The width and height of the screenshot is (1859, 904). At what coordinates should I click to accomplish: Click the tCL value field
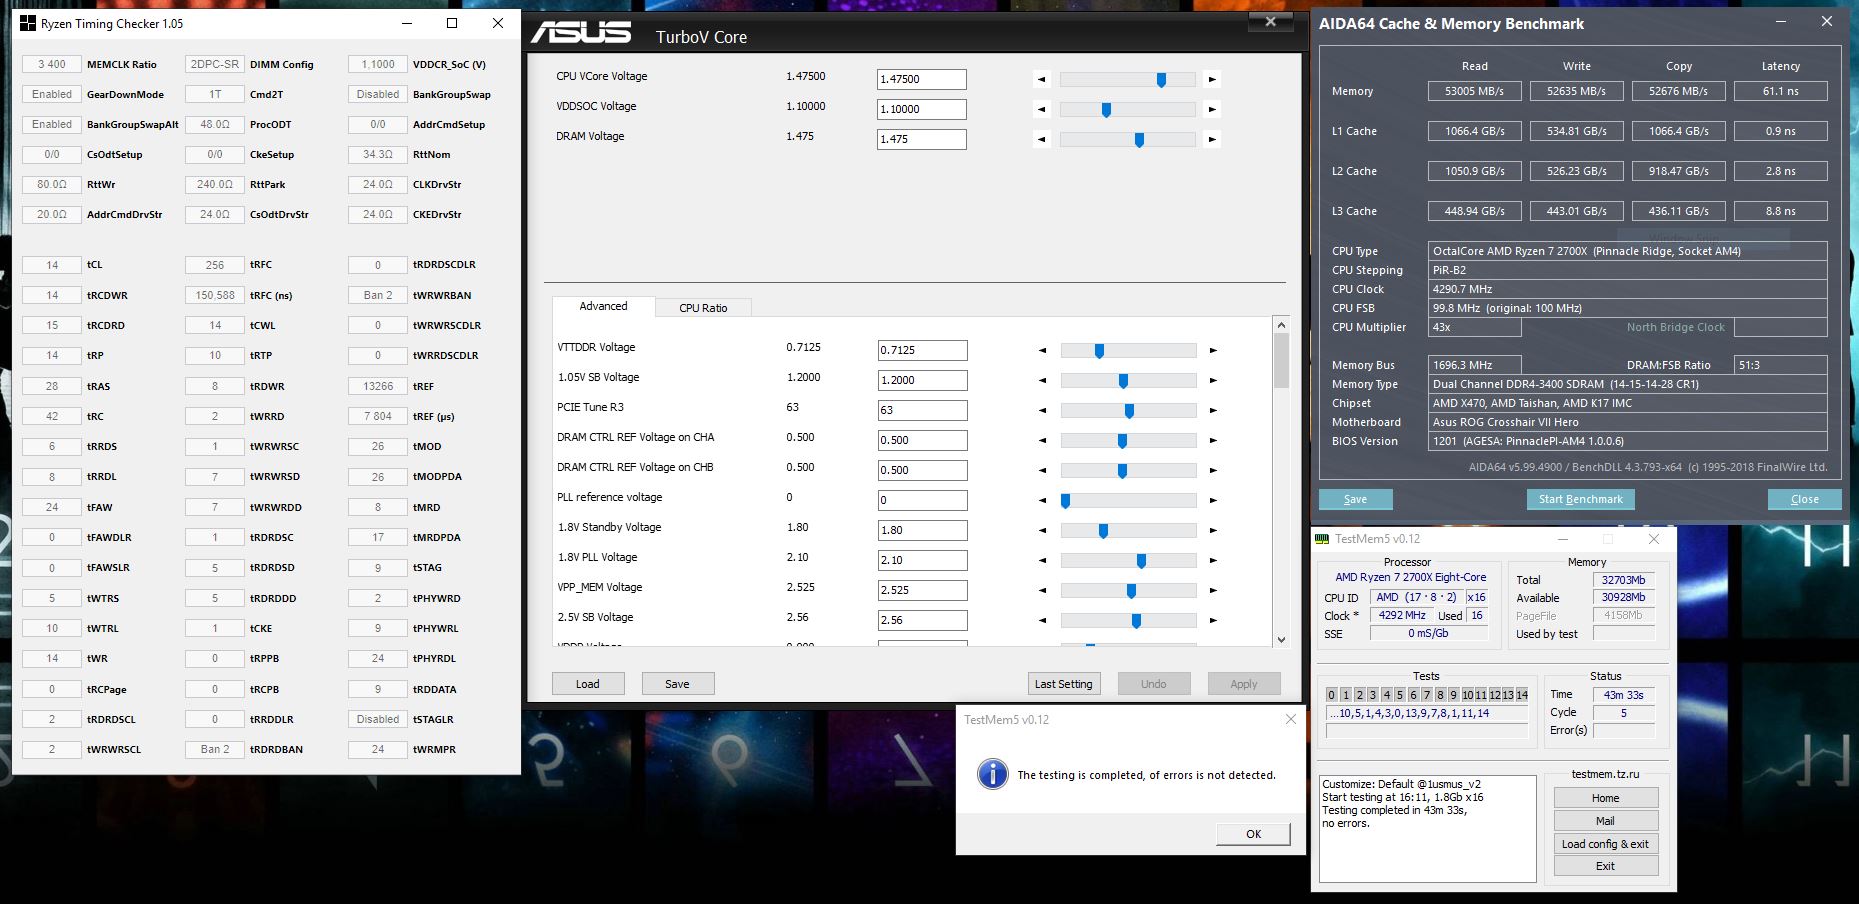[x=52, y=265]
